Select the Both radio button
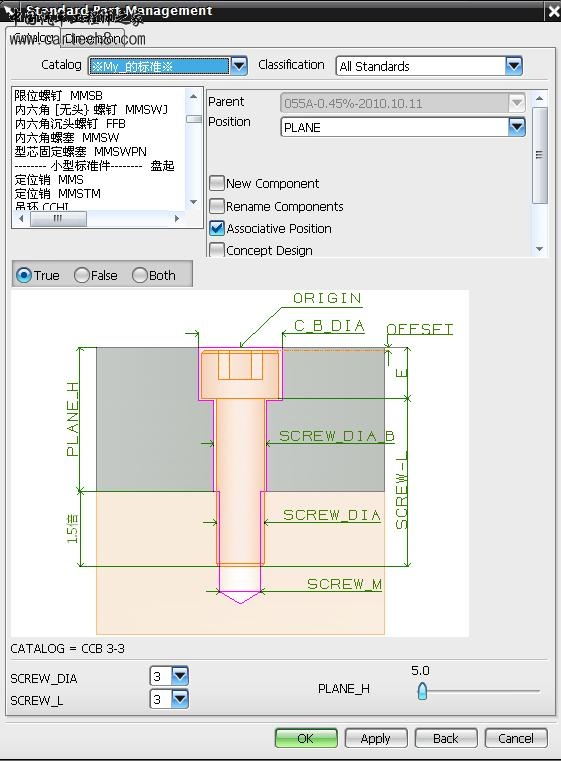The height and width of the screenshot is (761, 561). click(x=140, y=275)
